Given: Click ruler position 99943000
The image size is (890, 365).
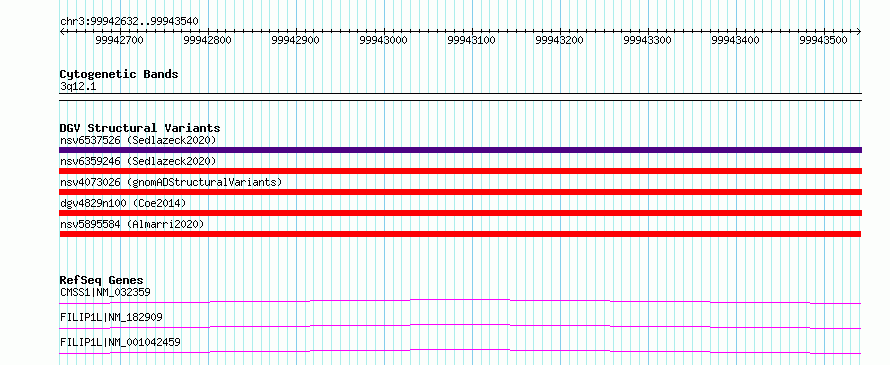Looking at the screenshot, I should 384,40.
